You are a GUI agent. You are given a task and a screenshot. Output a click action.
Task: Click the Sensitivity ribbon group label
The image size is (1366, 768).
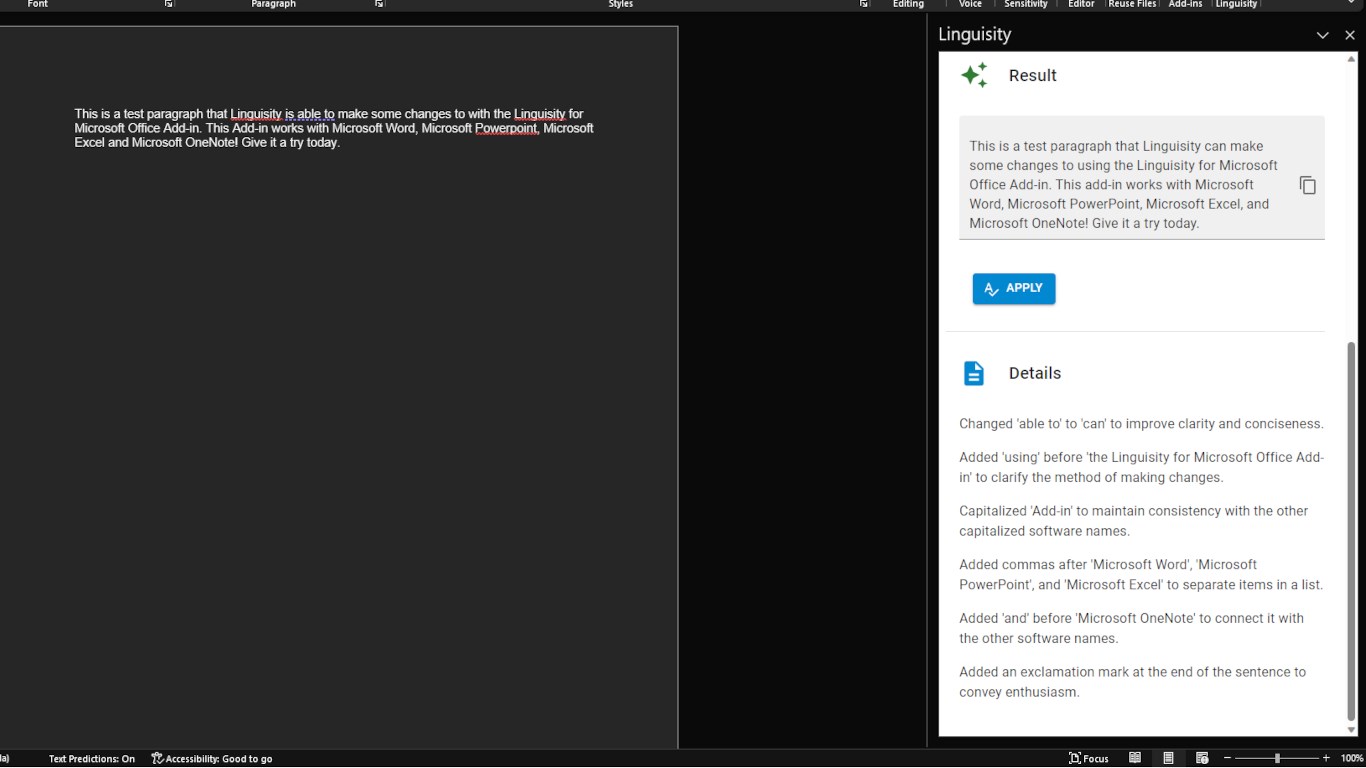1026,4
